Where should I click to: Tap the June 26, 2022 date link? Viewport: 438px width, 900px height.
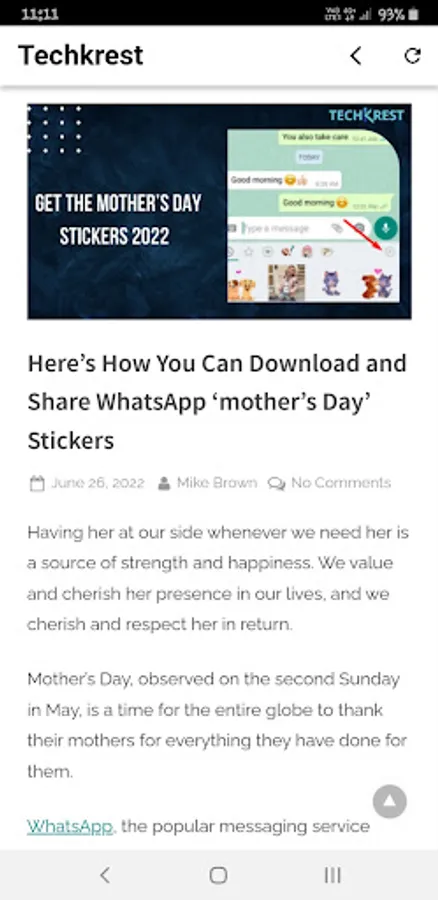(98, 483)
